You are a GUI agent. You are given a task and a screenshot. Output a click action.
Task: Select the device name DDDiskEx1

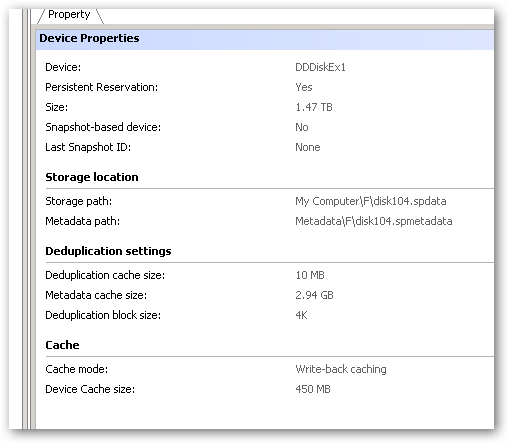point(320,67)
